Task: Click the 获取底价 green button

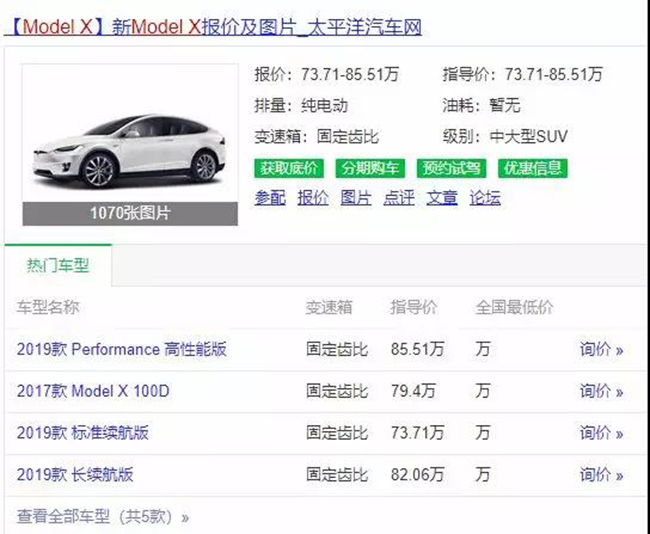Action: 289,168
